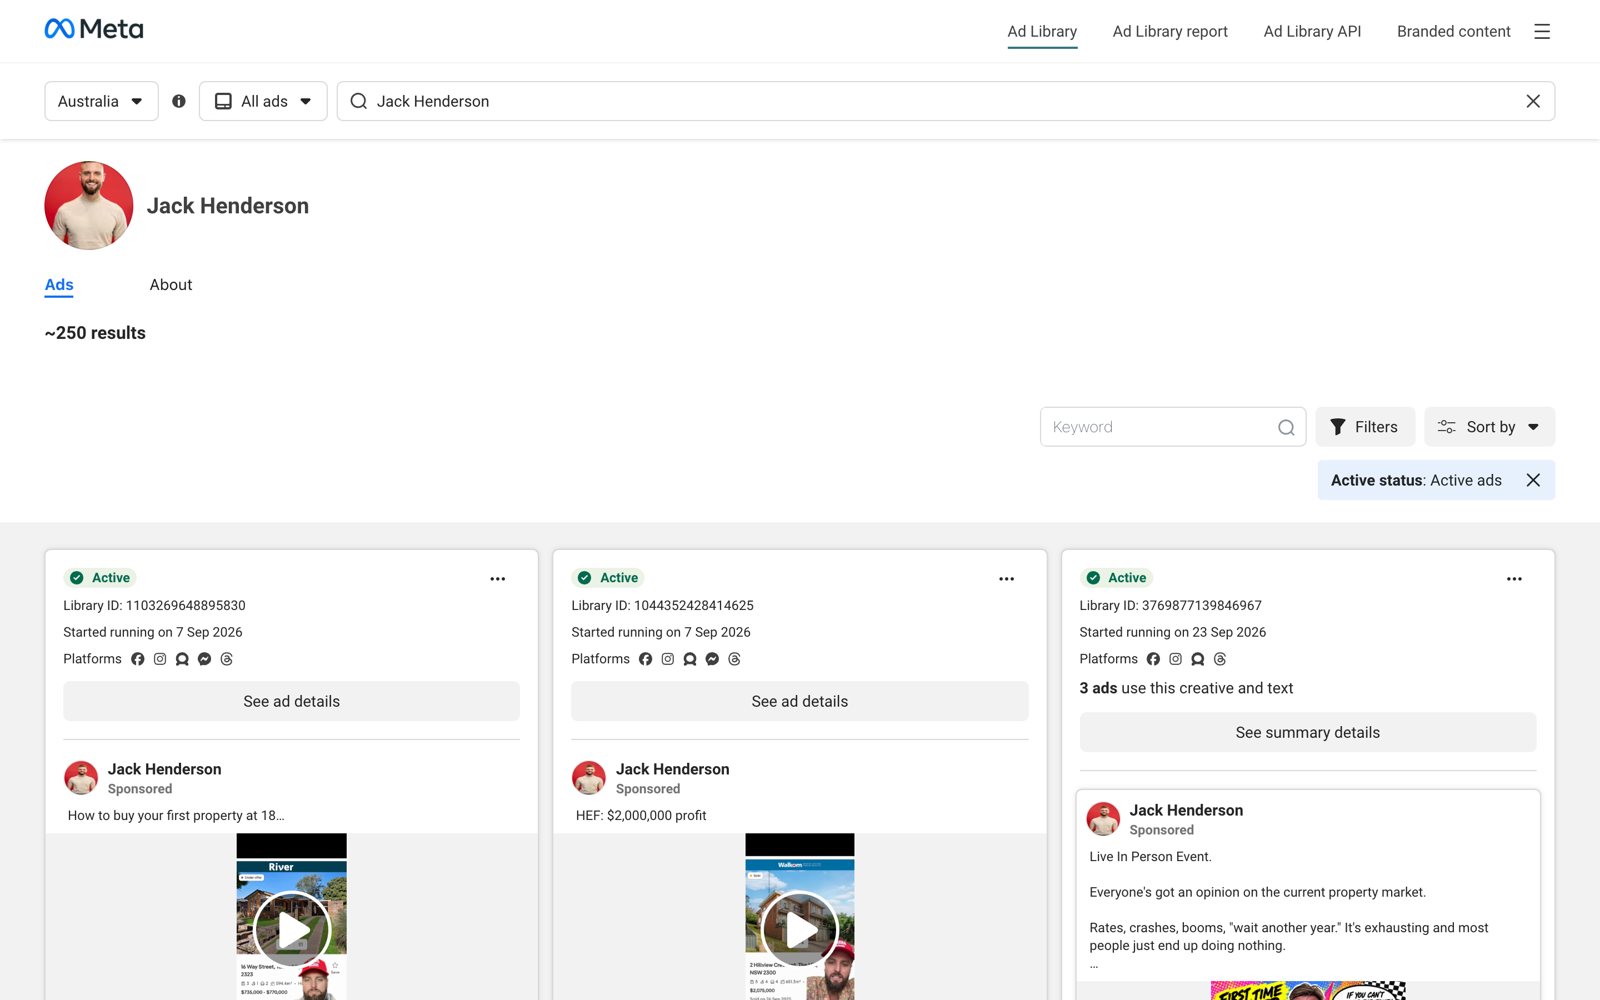Click '3 ads use this creative and text'

(1186, 688)
